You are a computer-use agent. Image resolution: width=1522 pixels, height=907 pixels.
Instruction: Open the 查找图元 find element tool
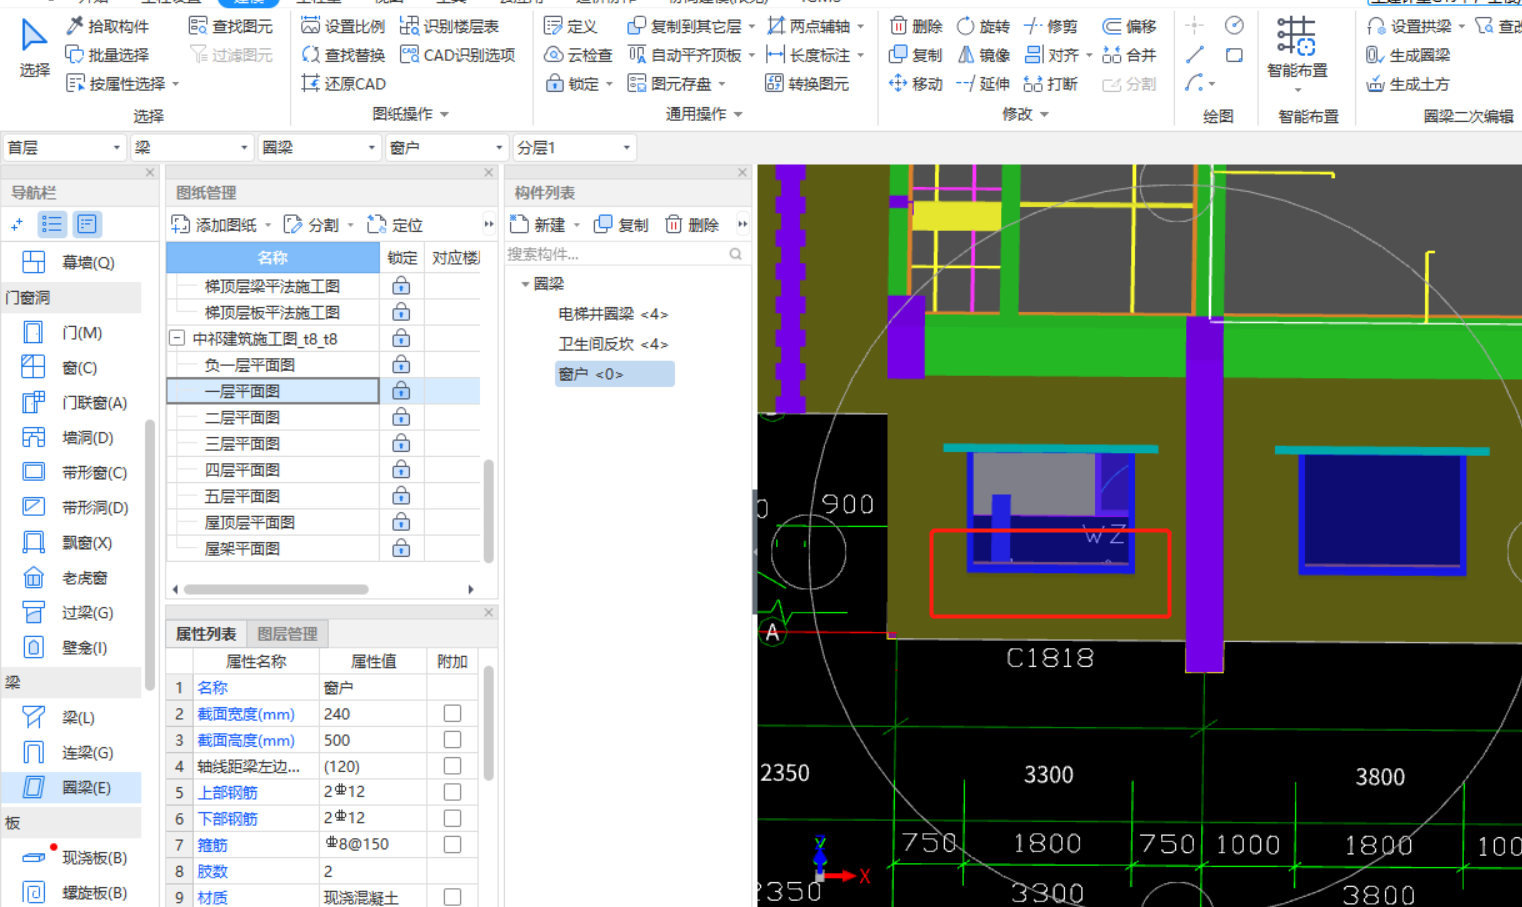coord(231,26)
